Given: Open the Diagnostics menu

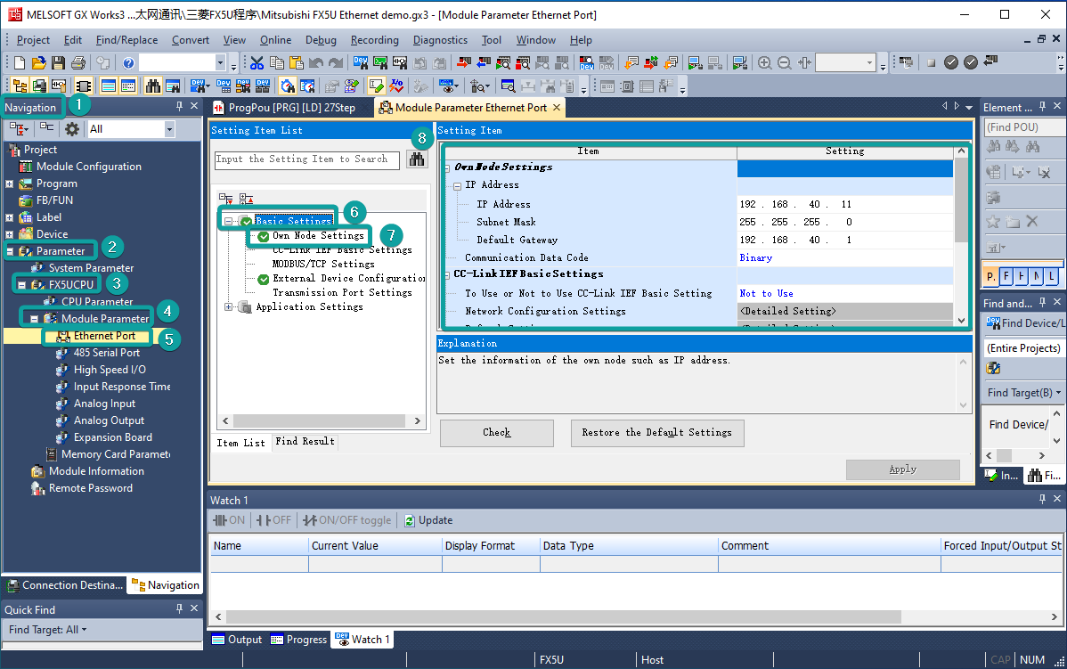Looking at the screenshot, I should pyautogui.click(x=439, y=40).
